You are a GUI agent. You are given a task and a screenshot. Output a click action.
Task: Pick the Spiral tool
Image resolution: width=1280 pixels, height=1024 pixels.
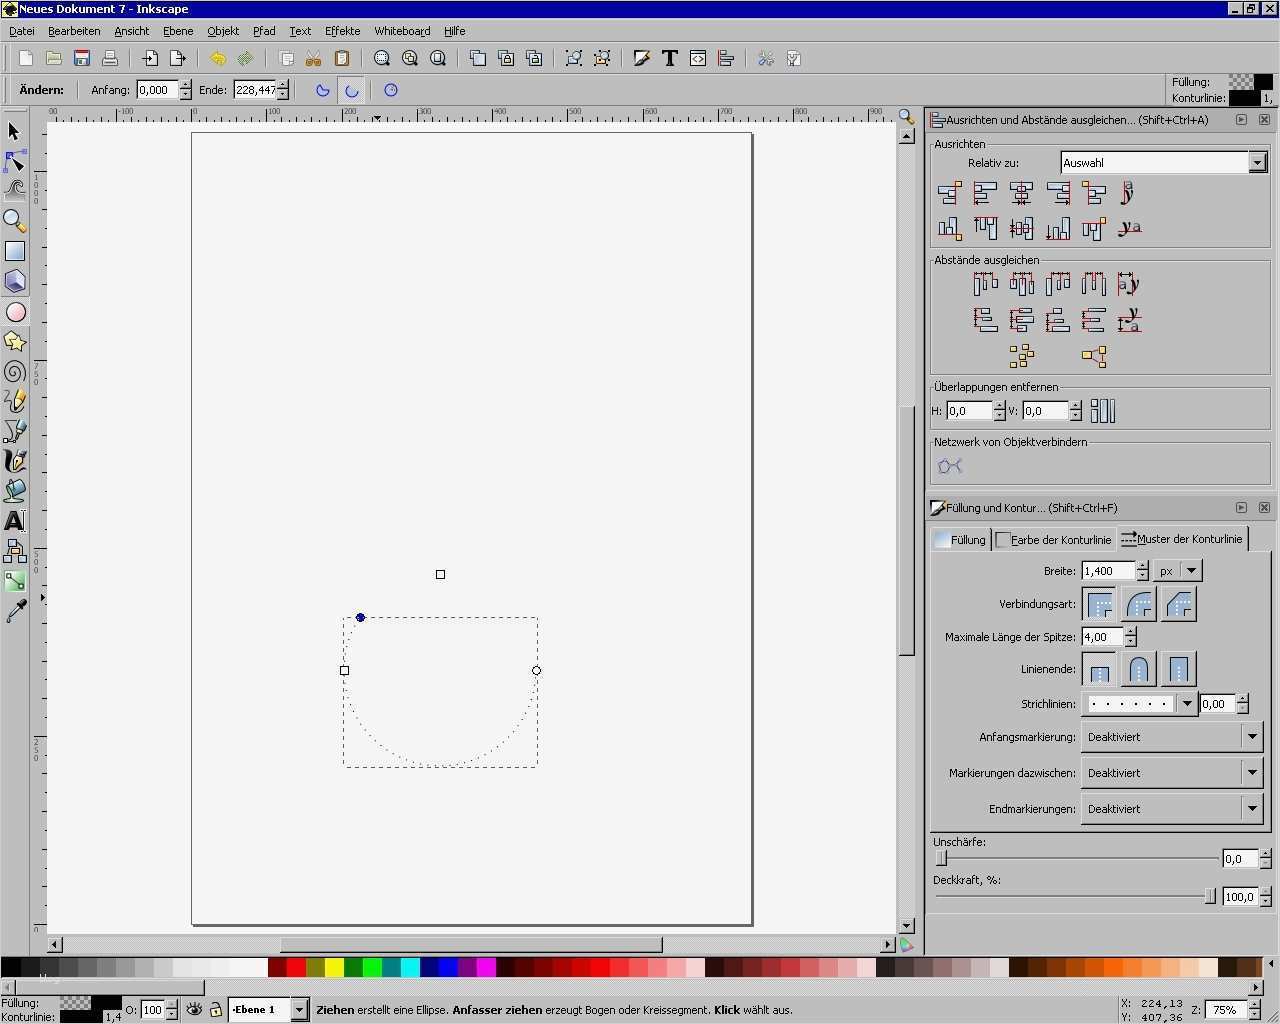[x=15, y=371]
